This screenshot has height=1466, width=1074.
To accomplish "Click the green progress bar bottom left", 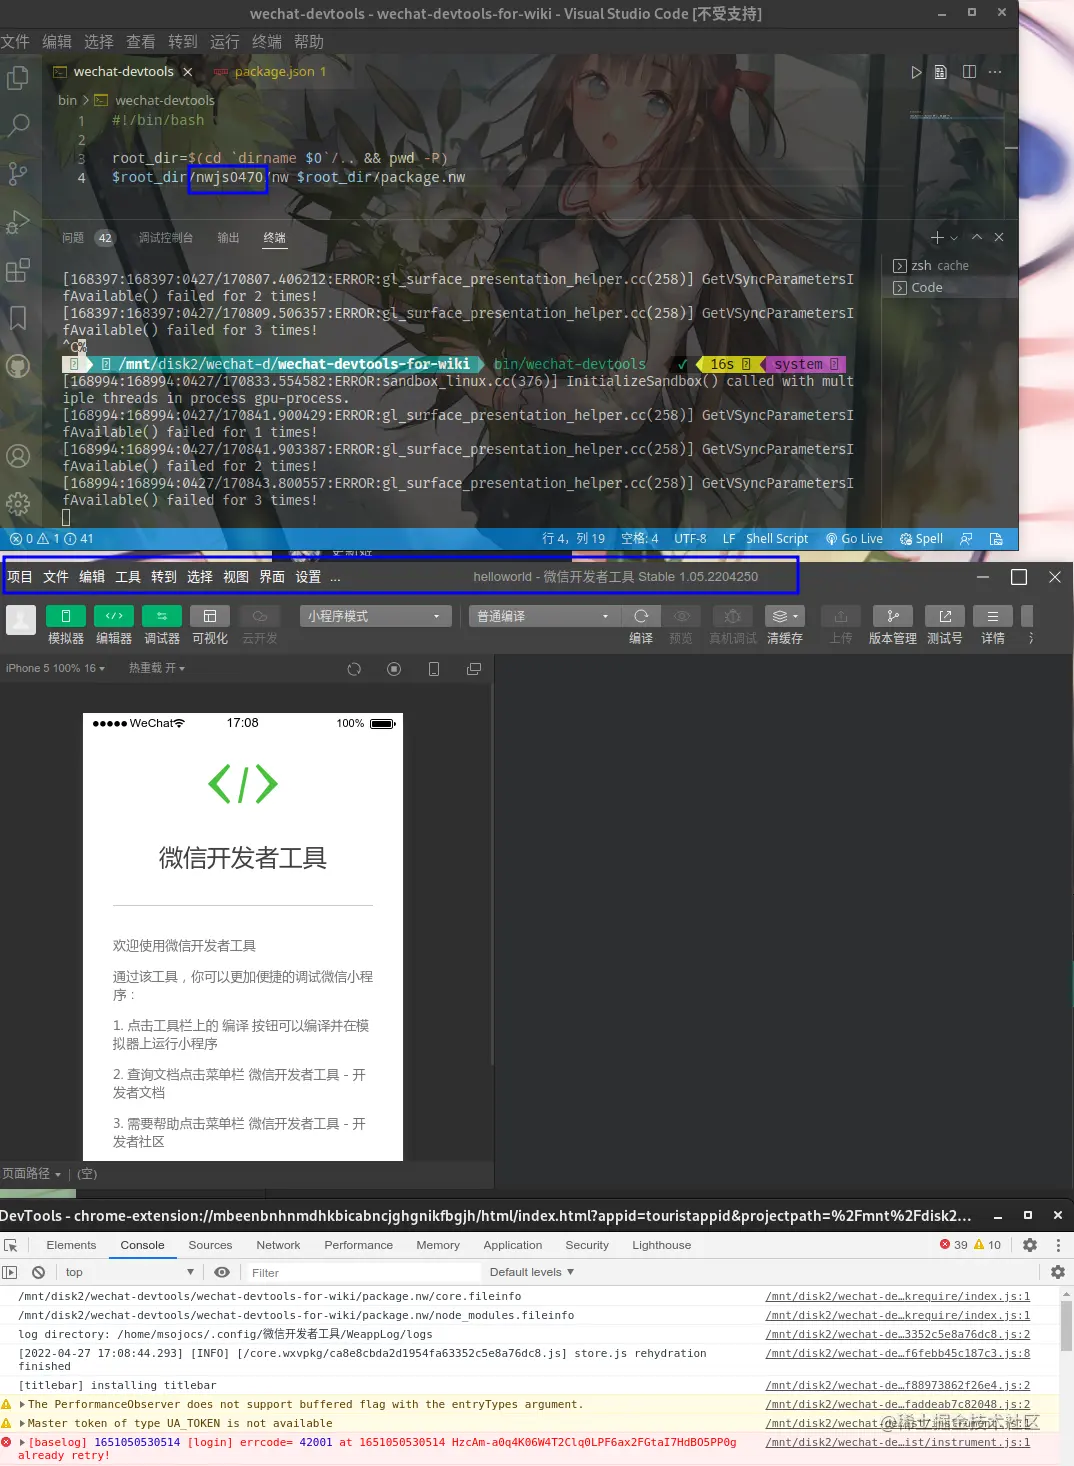I will pyautogui.click(x=37, y=1194).
